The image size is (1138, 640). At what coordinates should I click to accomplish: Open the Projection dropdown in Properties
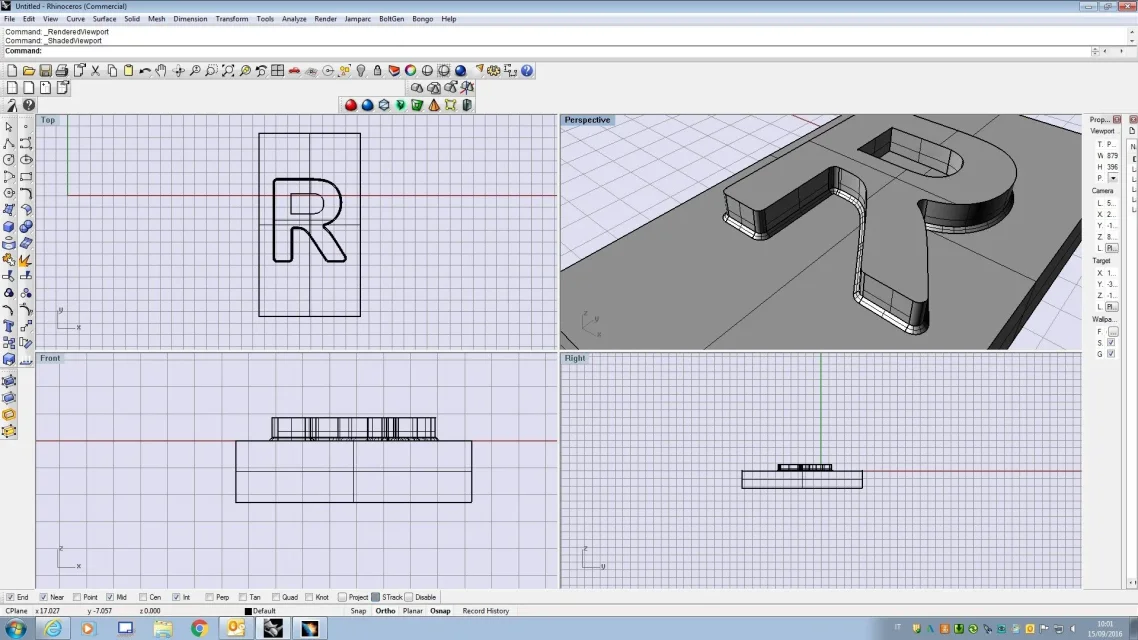[1113, 179]
